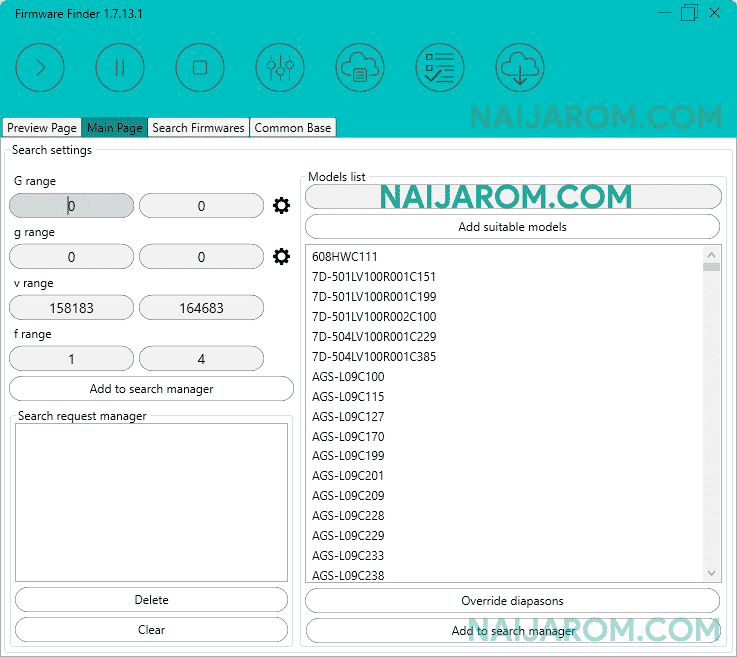
Task: Click the models list scroll up arrow
Action: pyautogui.click(x=712, y=255)
